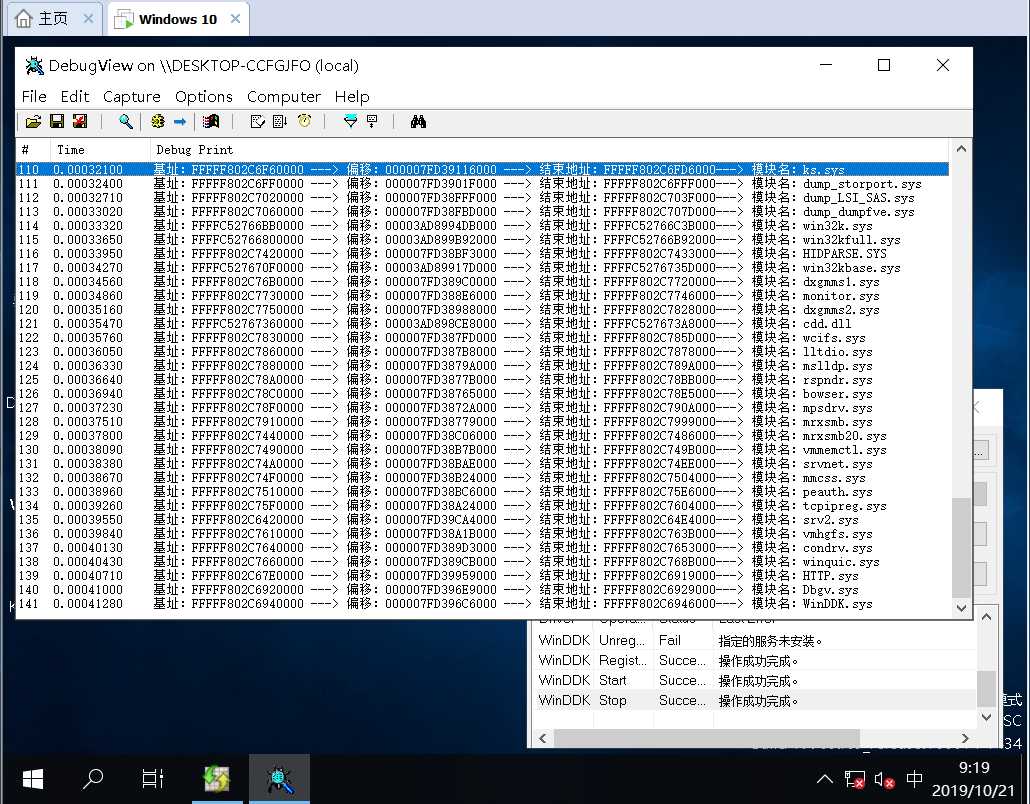Click the DebugView vertical scrollbar thumb
The width and height of the screenshot is (1030, 804).
pyautogui.click(x=961, y=547)
